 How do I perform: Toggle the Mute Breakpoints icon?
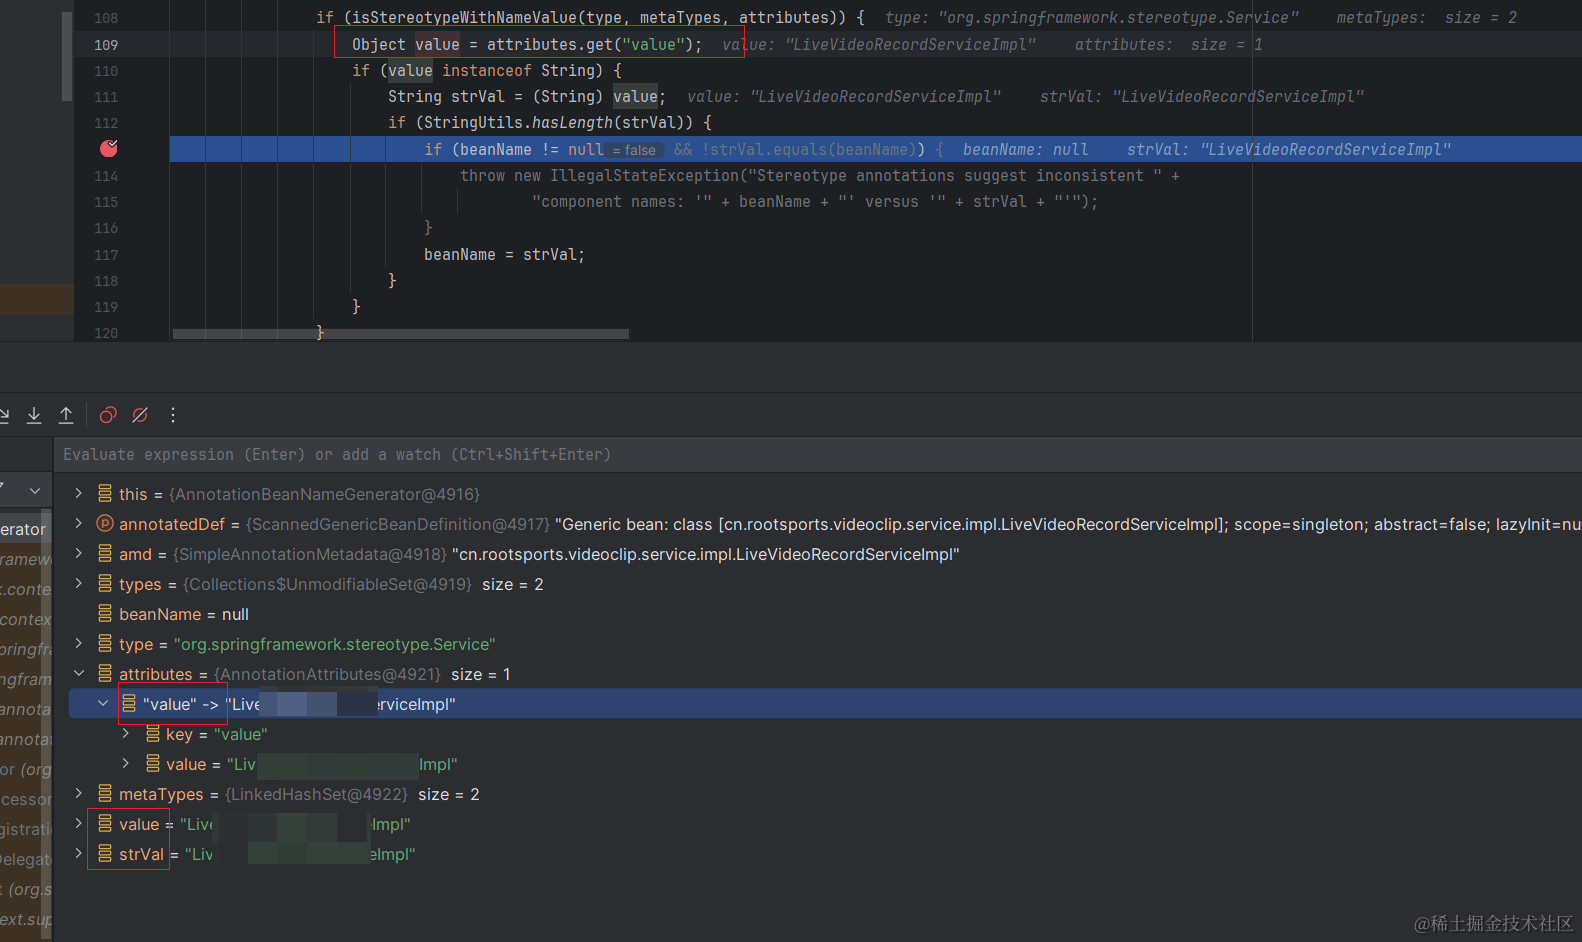pos(140,415)
